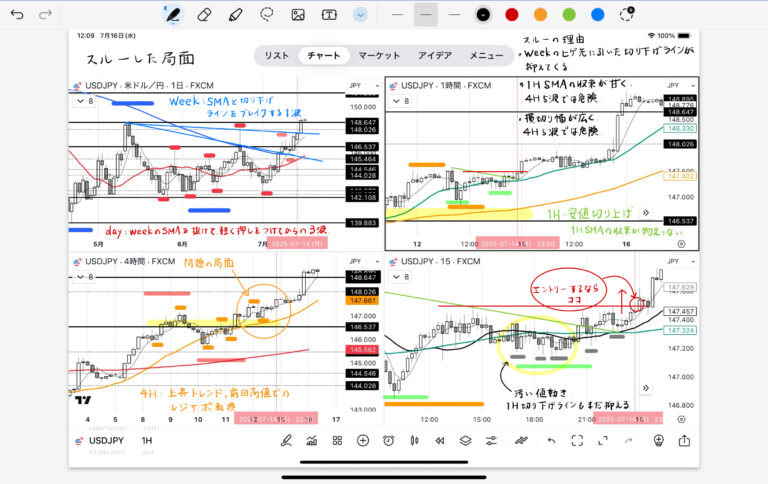Start bar replay with rewind icon

click(x=440, y=440)
